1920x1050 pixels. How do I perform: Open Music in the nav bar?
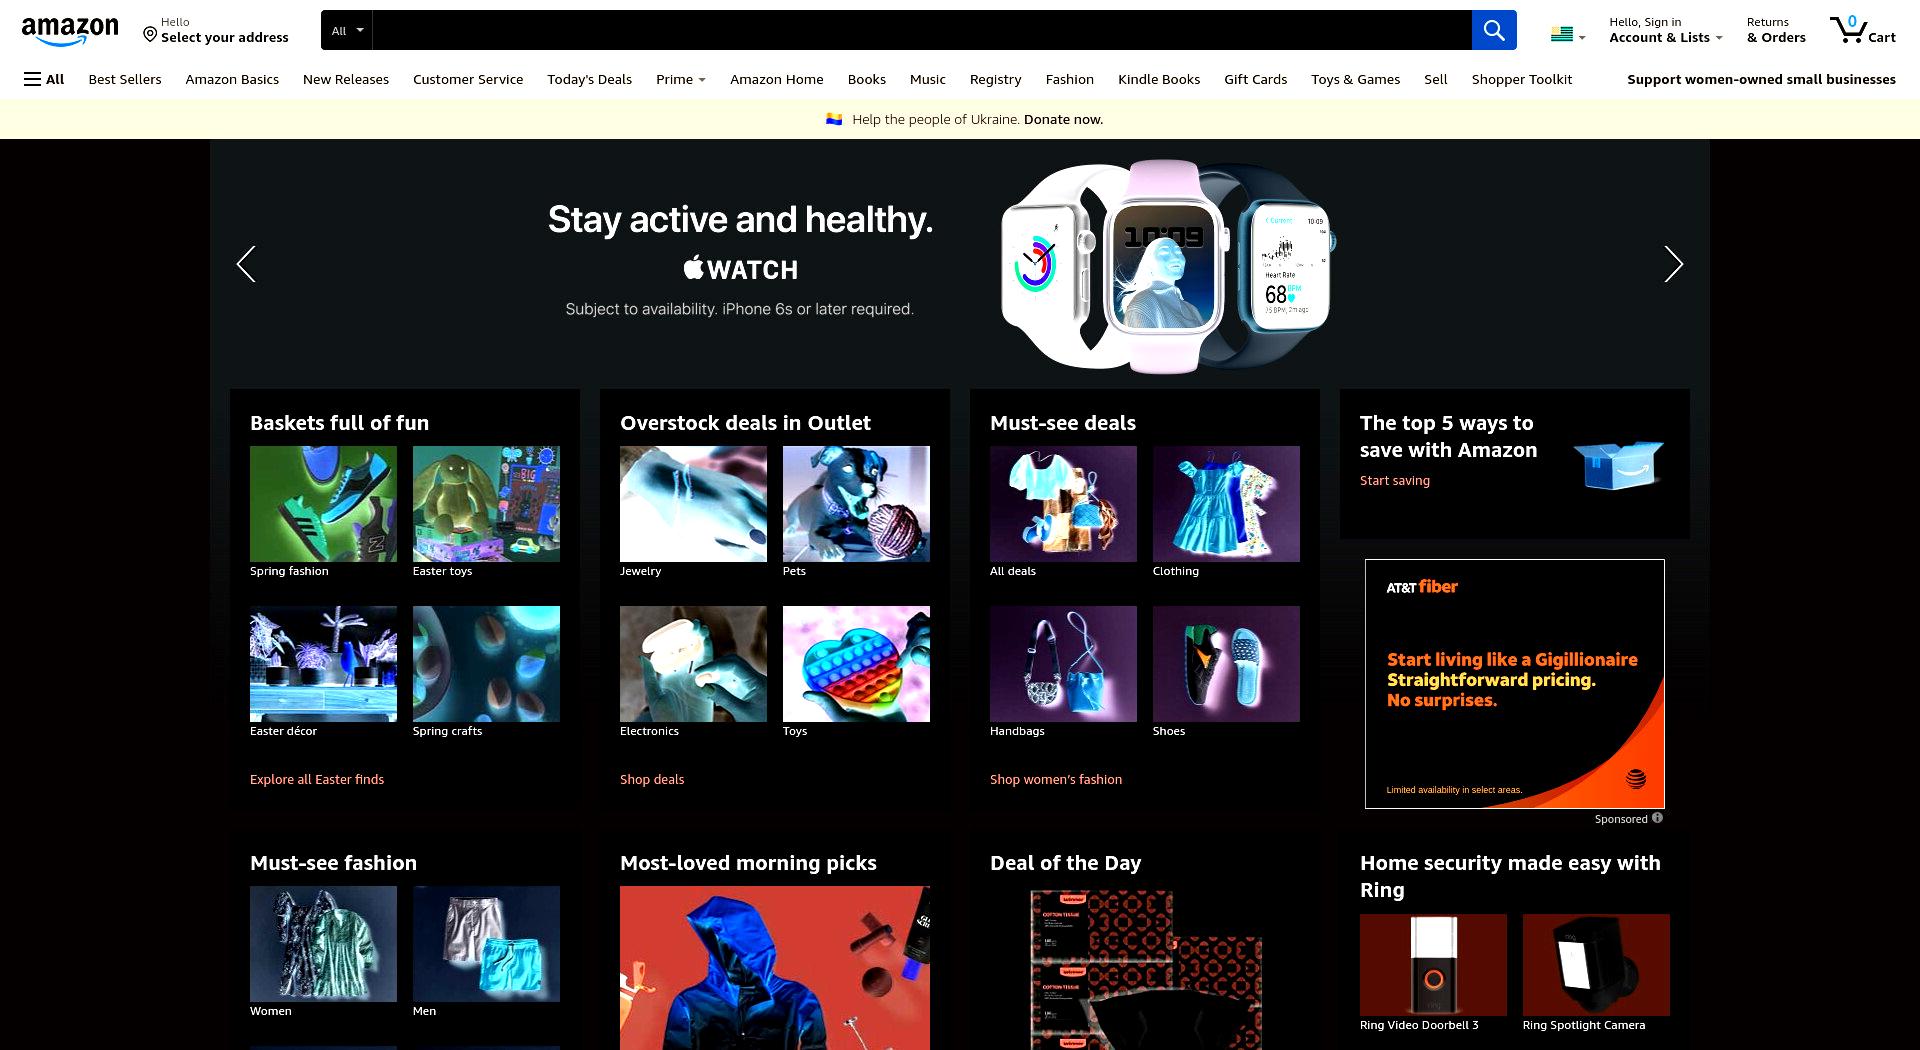pyautogui.click(x=928, y=79)
